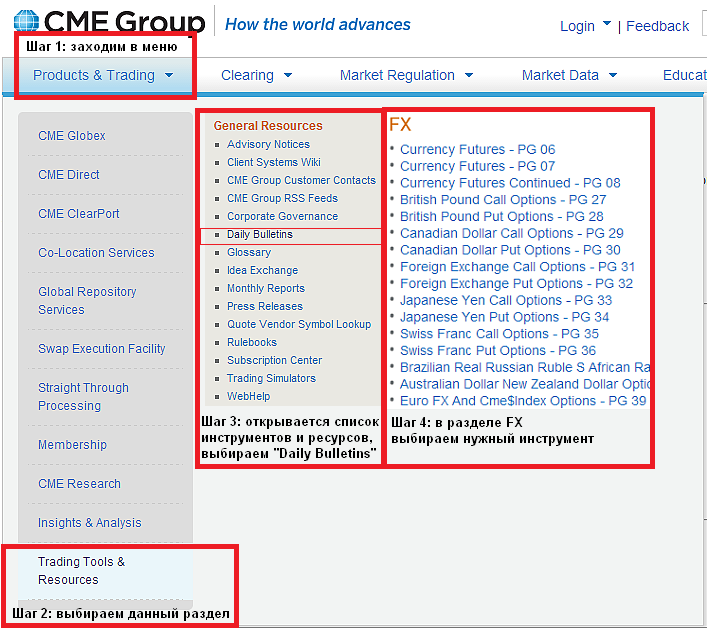Open Subscription Center link
Viewport: 707px width, 628px height.
pos(274,361)
